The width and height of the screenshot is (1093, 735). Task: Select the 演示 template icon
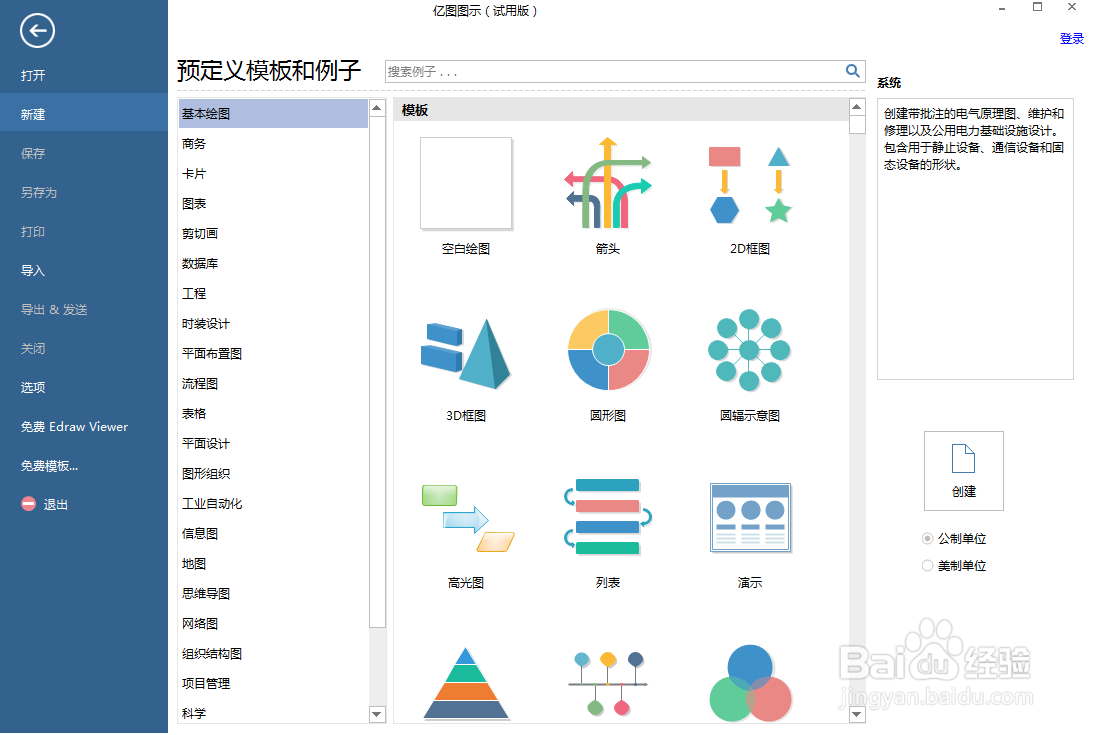point(749,517)
